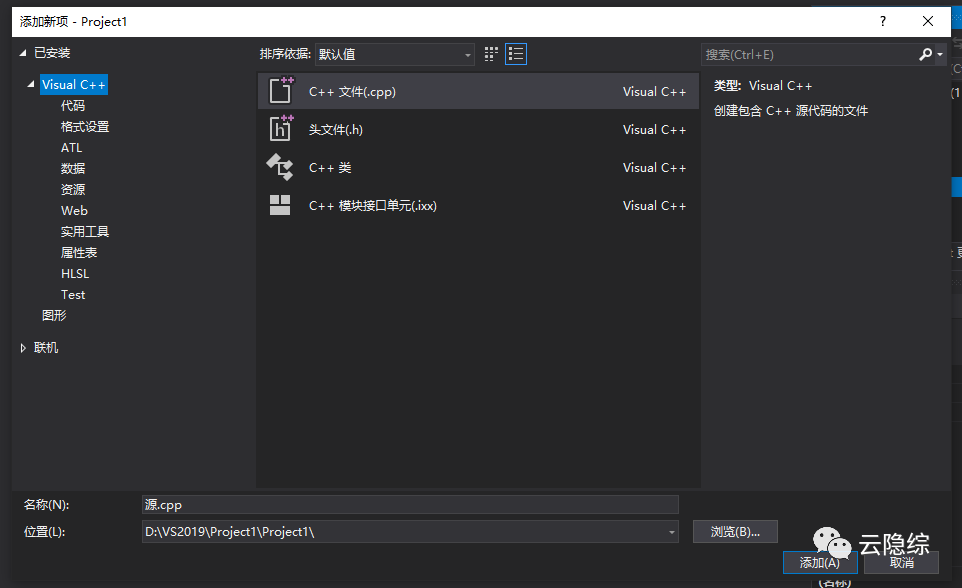Click the search options arrow beside the magnifier
Viewport: 962px width, 588px height.
939,53
